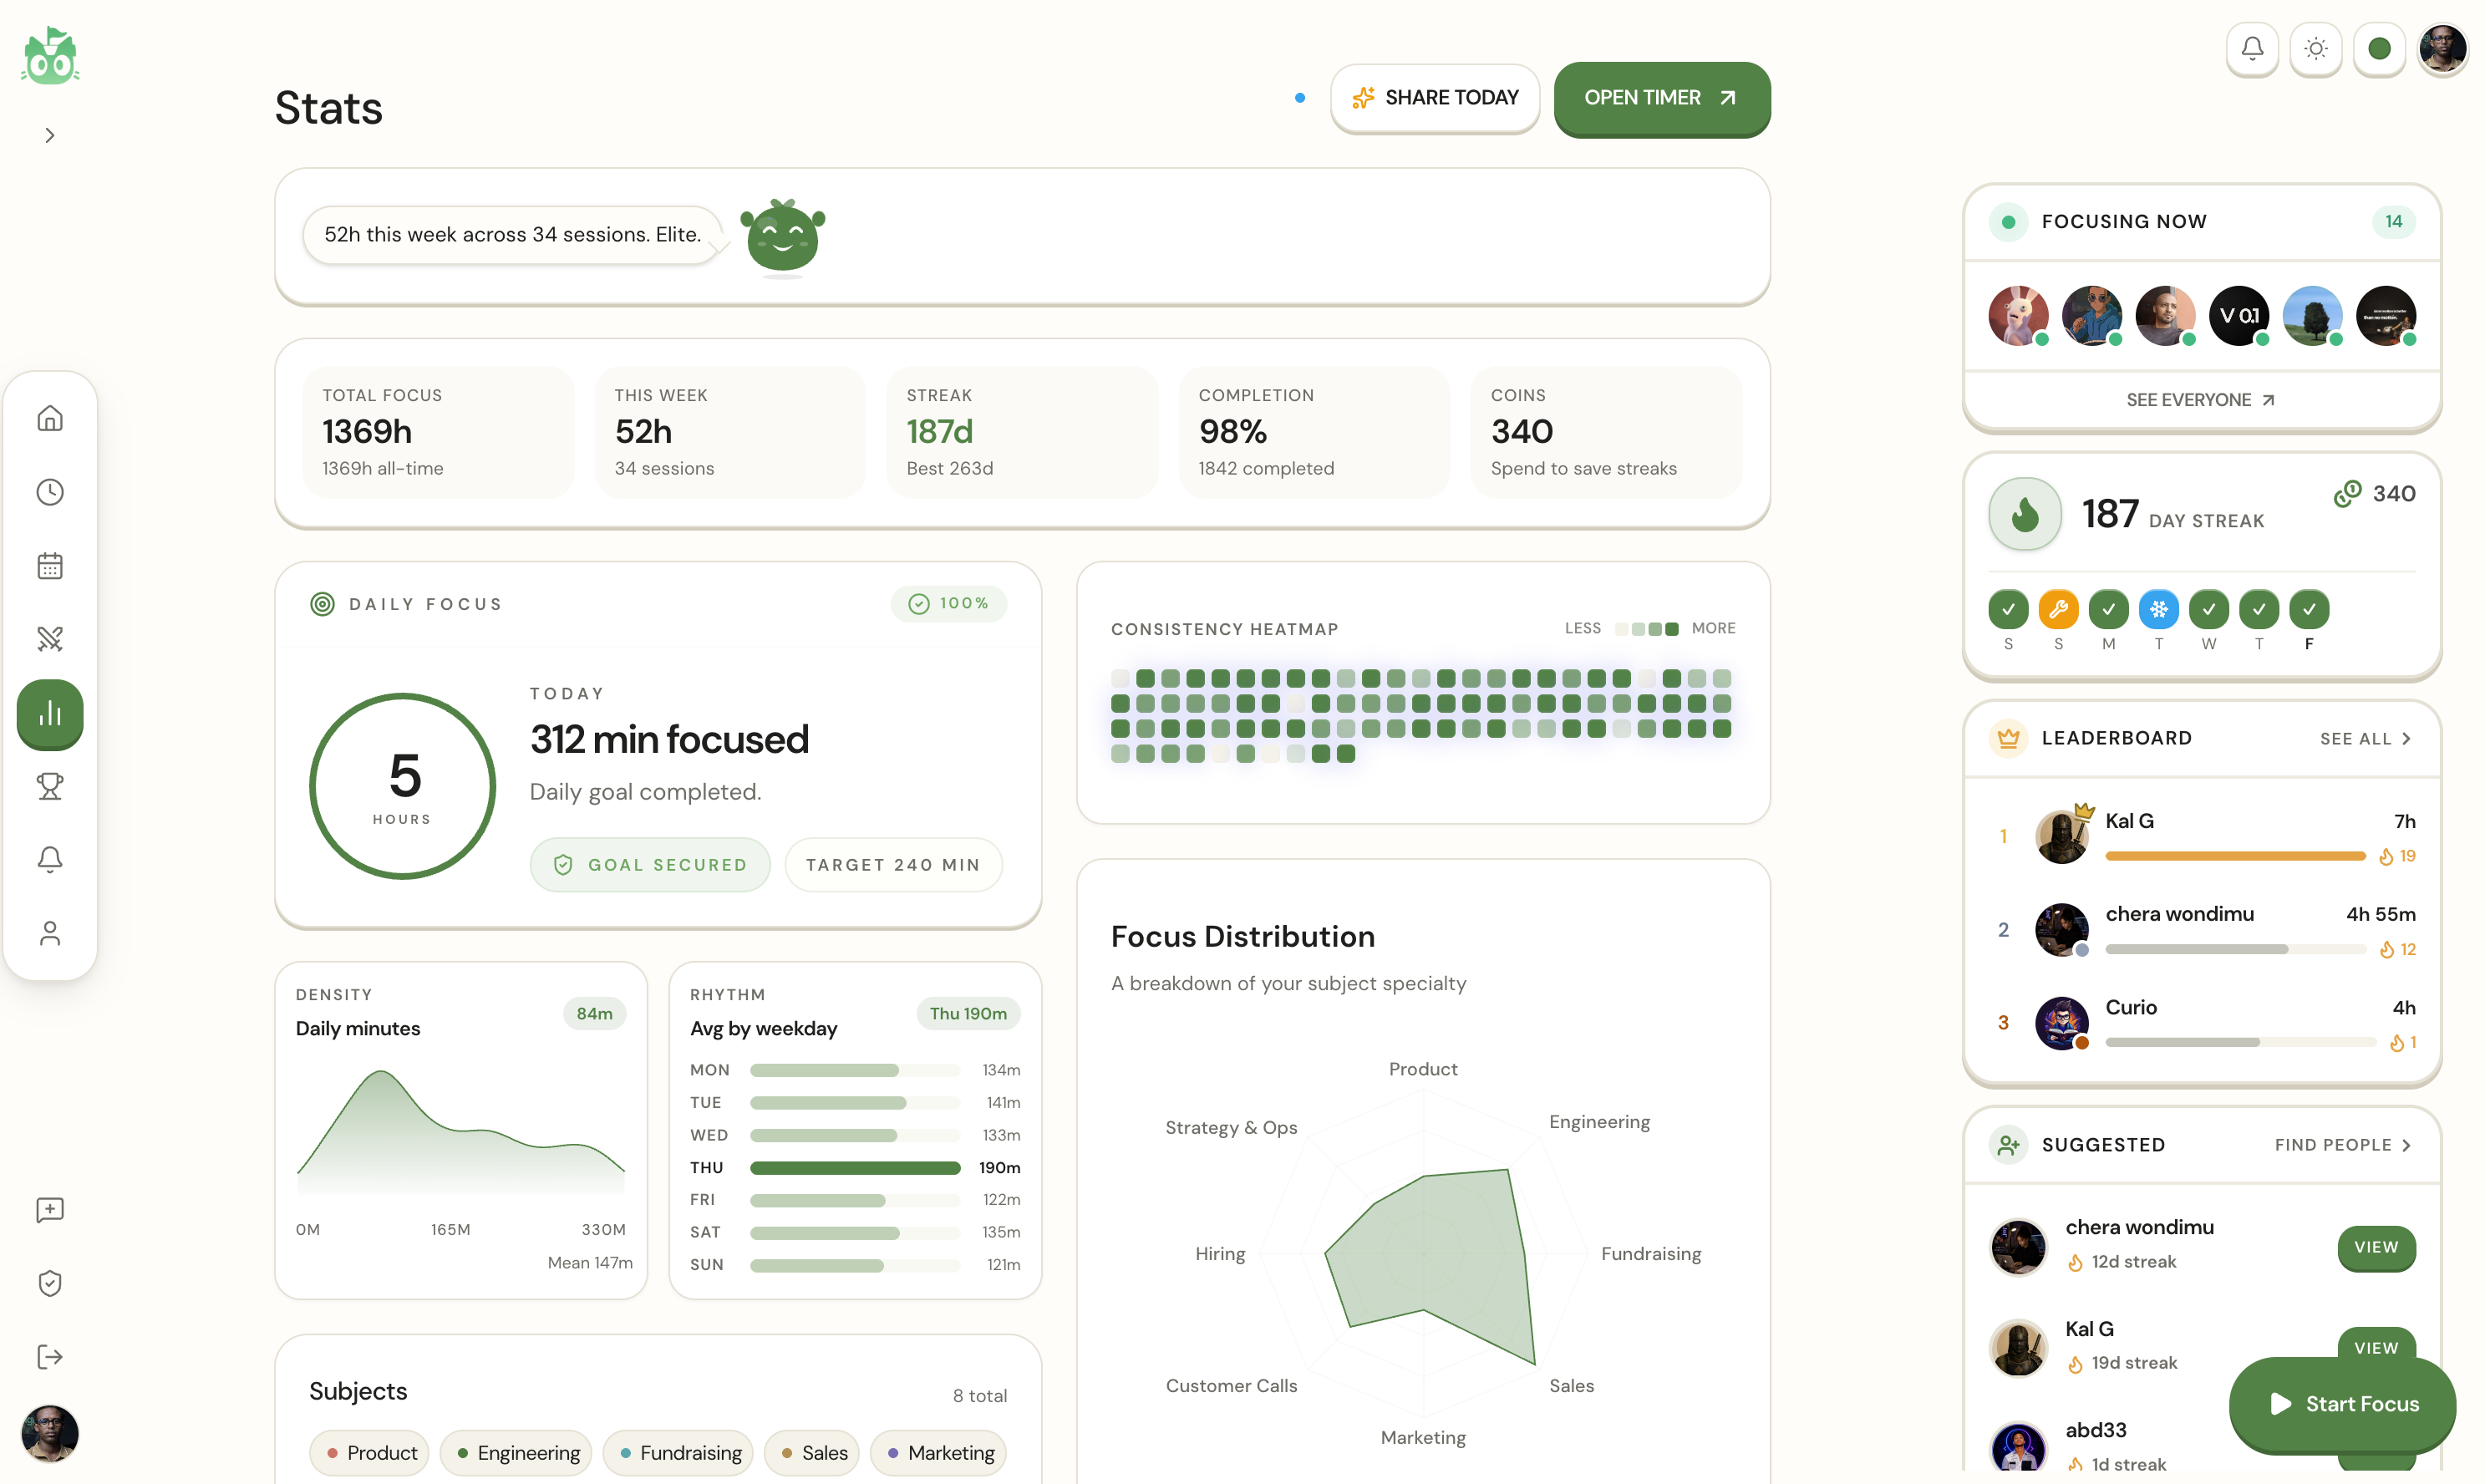Toggle the light theme sun button
This screenshot has width=2485, height=1484.
tap(2316, 49)
